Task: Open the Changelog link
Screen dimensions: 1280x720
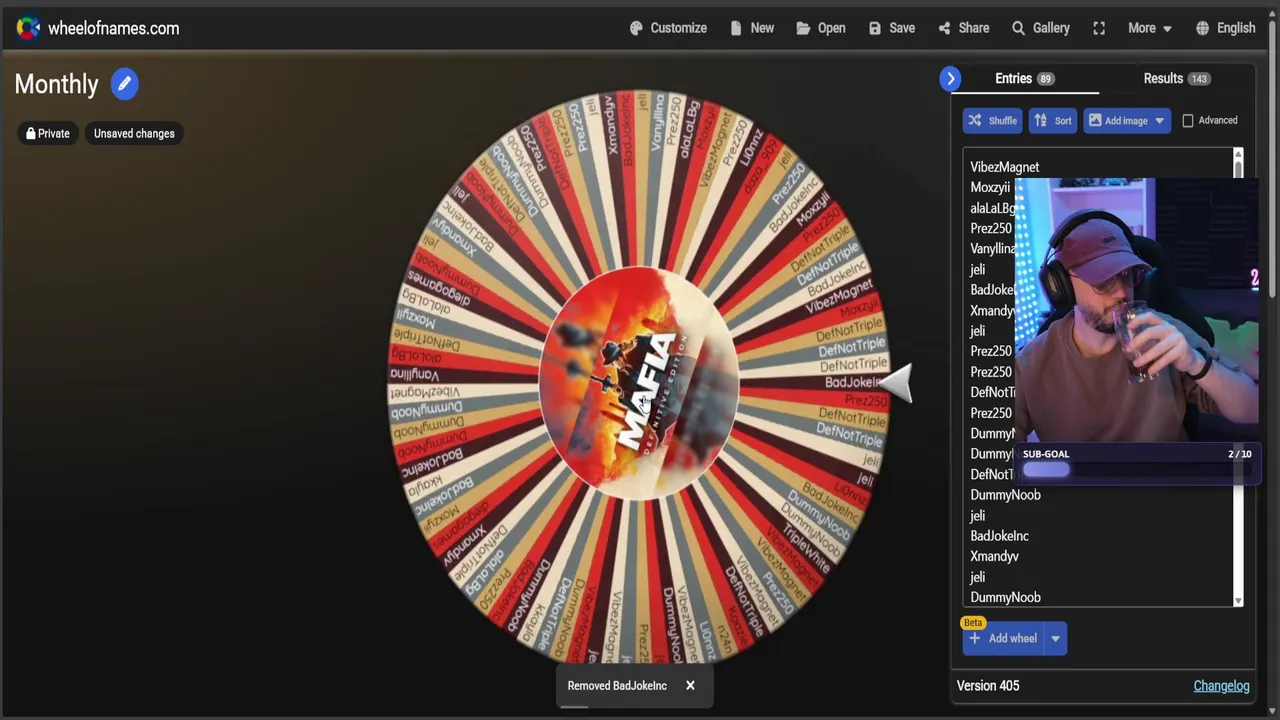Action: [x=1221, y=685]
